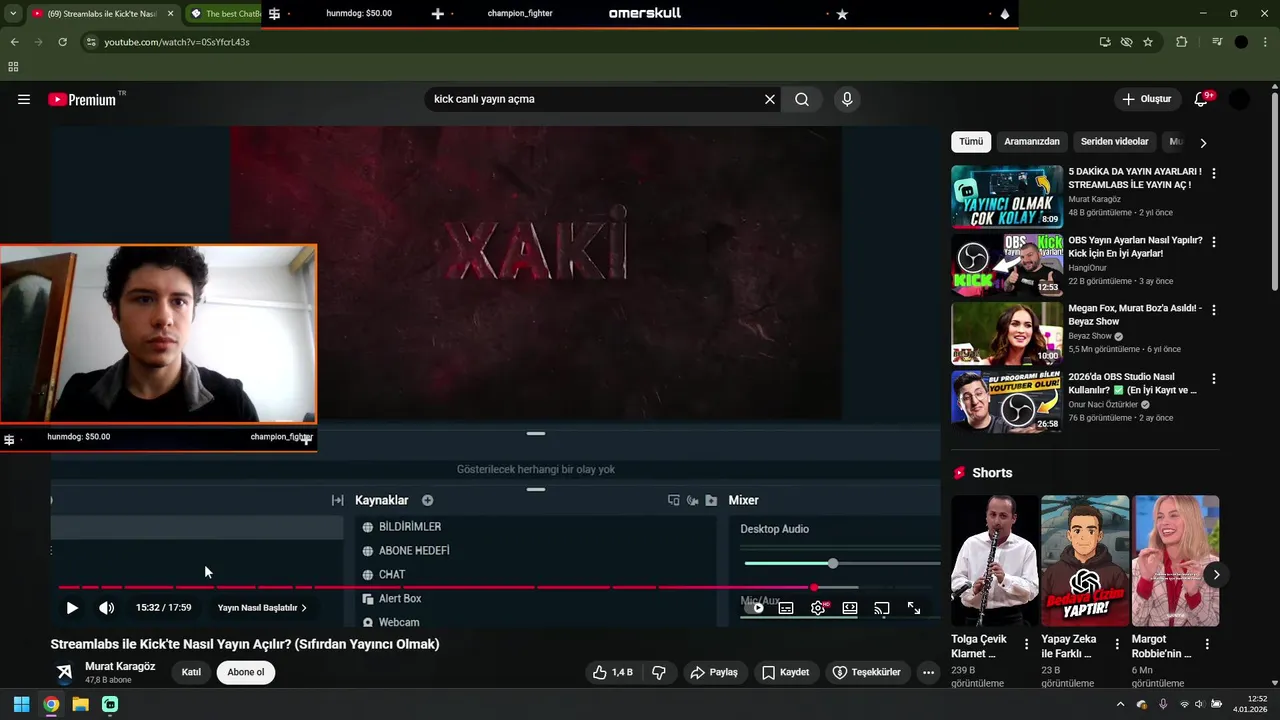Go back in Chrome

coord(14,42)
